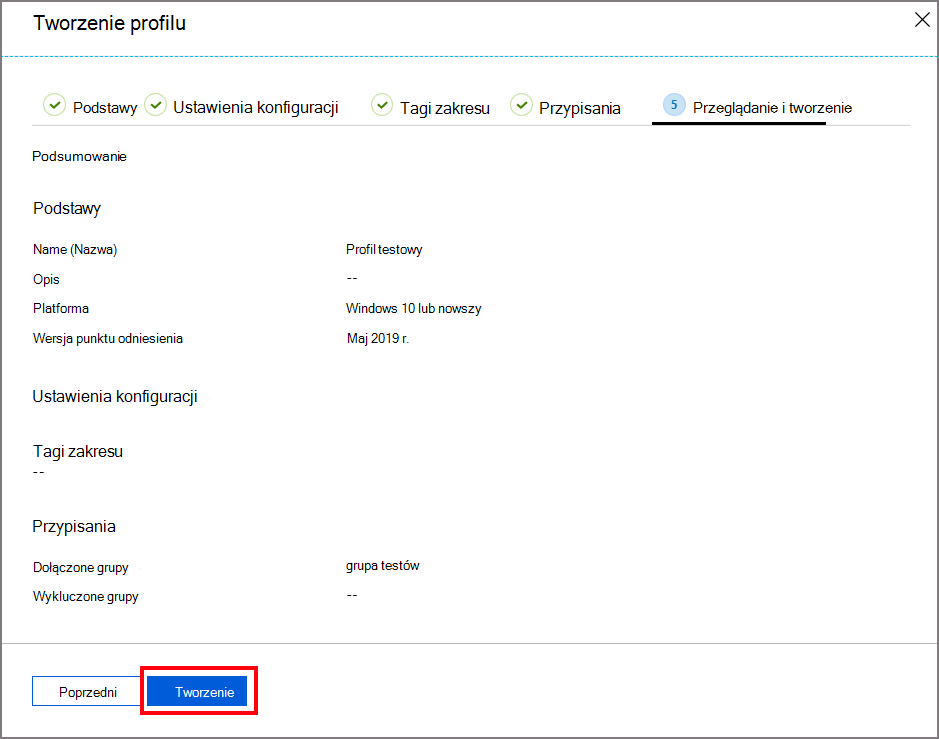Click the 'Maj 2019 r.' value
The height and width of the screenshot is (739, 939).
[x=378, y=338]
